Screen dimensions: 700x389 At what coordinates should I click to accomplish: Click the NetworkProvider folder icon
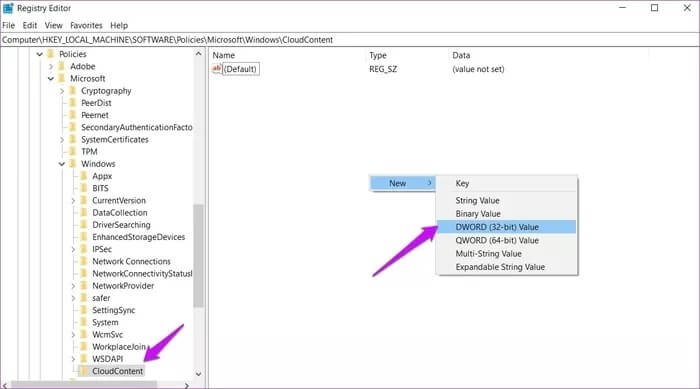tap(84, 286)
